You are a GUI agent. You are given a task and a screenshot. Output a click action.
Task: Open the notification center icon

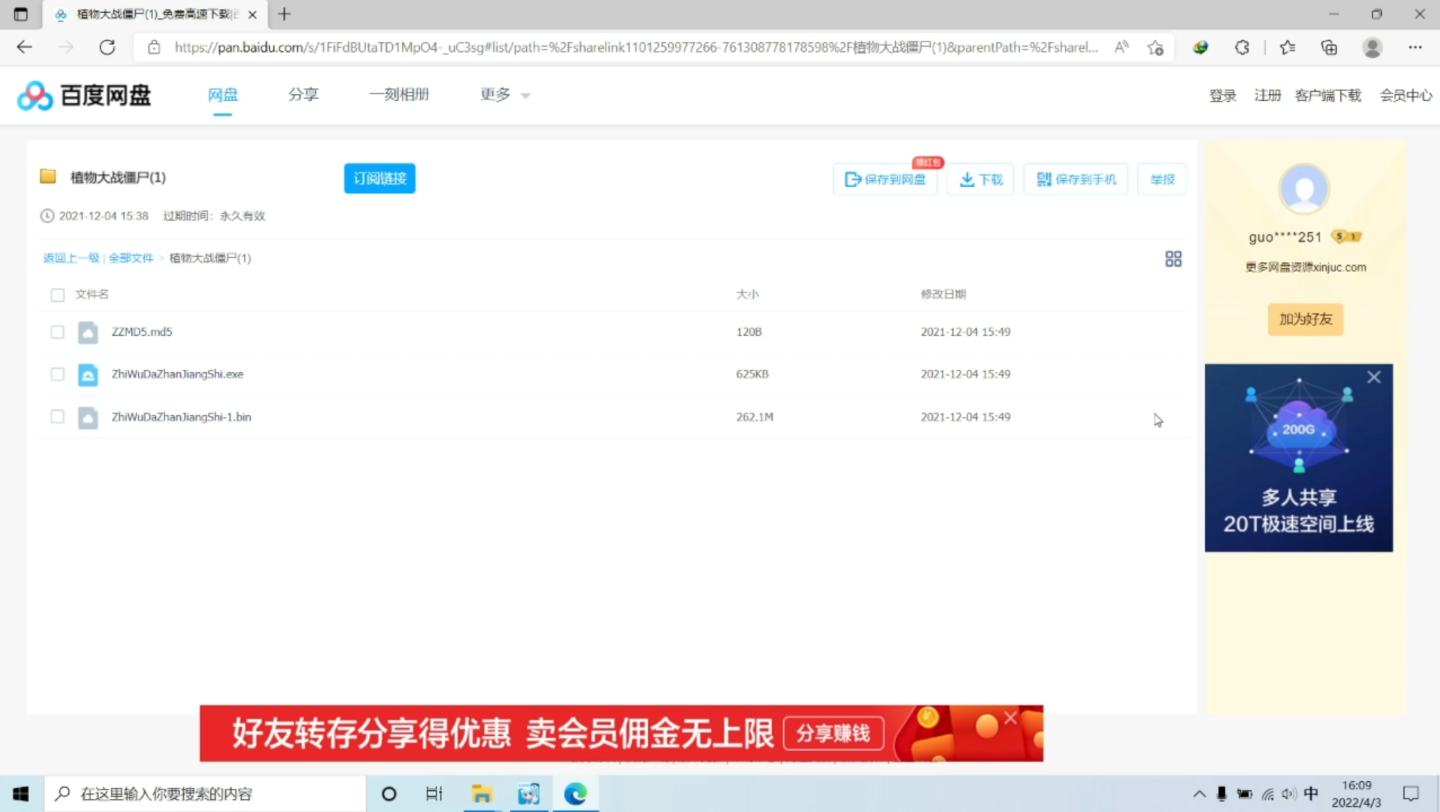1411,794
